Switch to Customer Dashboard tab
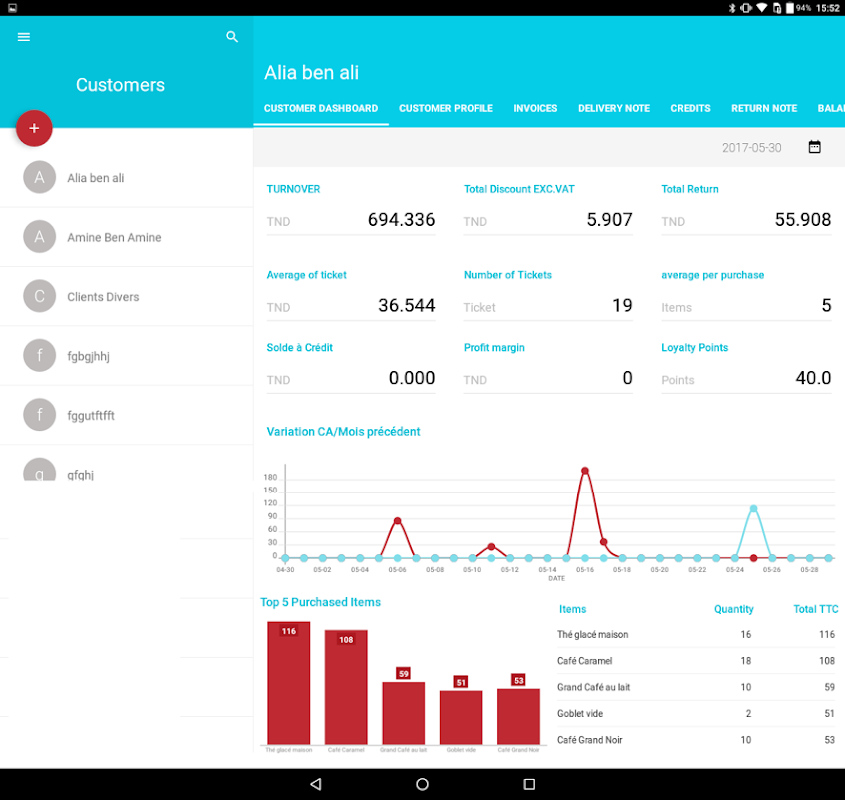The width and height of the screenshot is (845, 800). coord(321,108)
